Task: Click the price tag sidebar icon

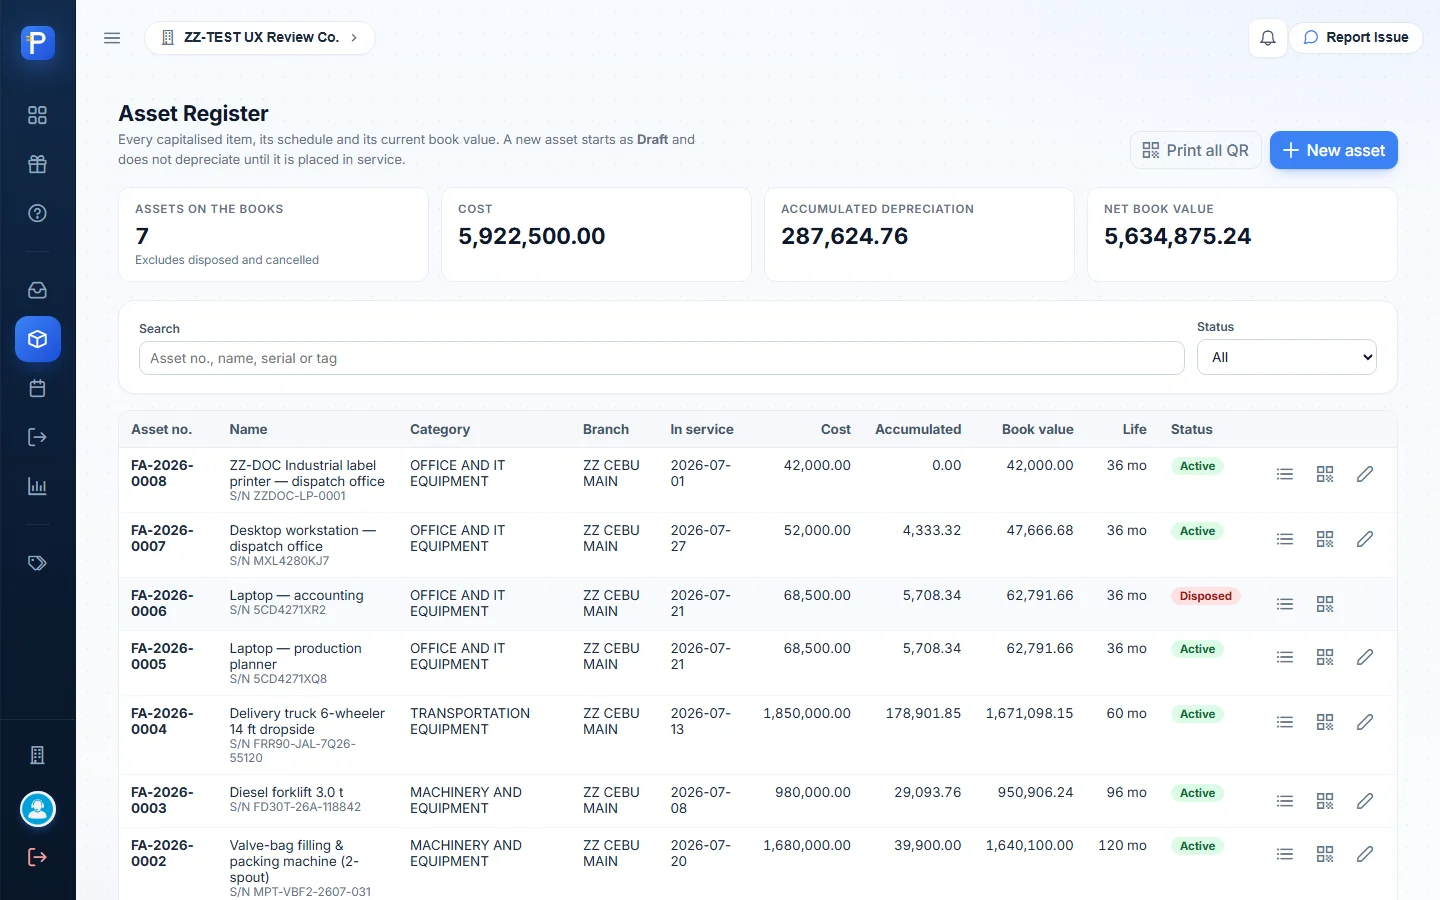Action: click(x=37, y=563)
